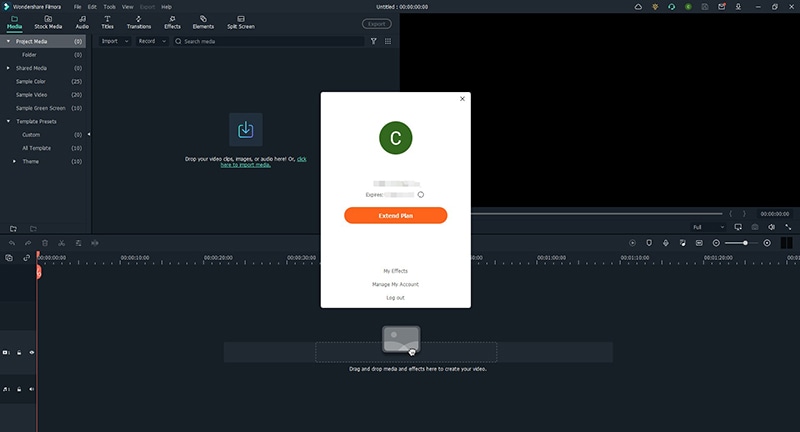Toggle lock on audio track 1
This screenshot has width=800, height=432.
(19, 389)
